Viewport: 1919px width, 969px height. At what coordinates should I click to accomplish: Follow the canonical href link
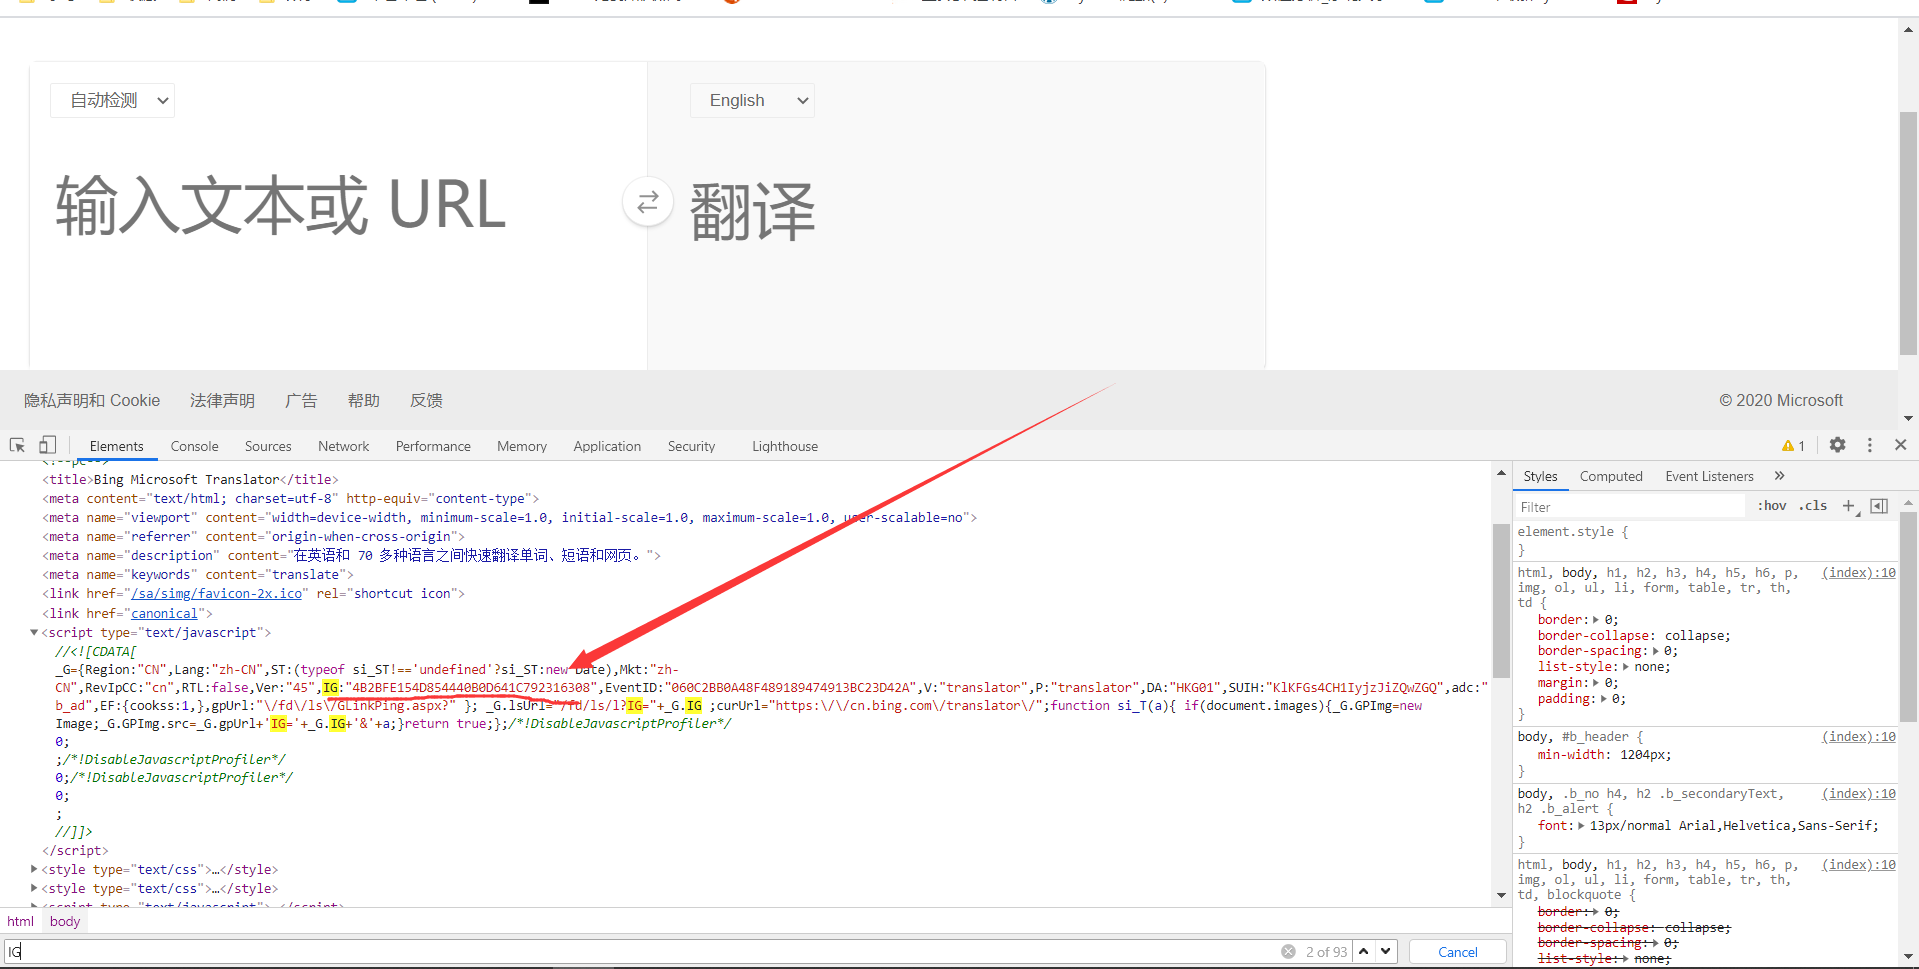(x=164, y=613)
